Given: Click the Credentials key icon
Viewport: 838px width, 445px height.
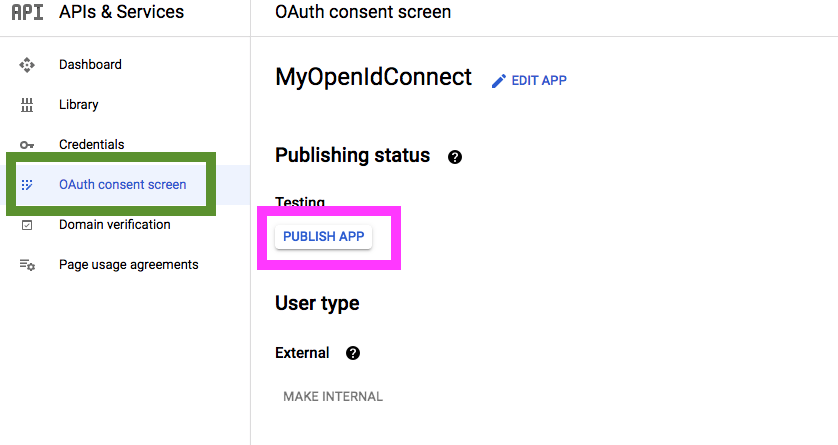Looking at the screenshot, I should coord(27,145).
